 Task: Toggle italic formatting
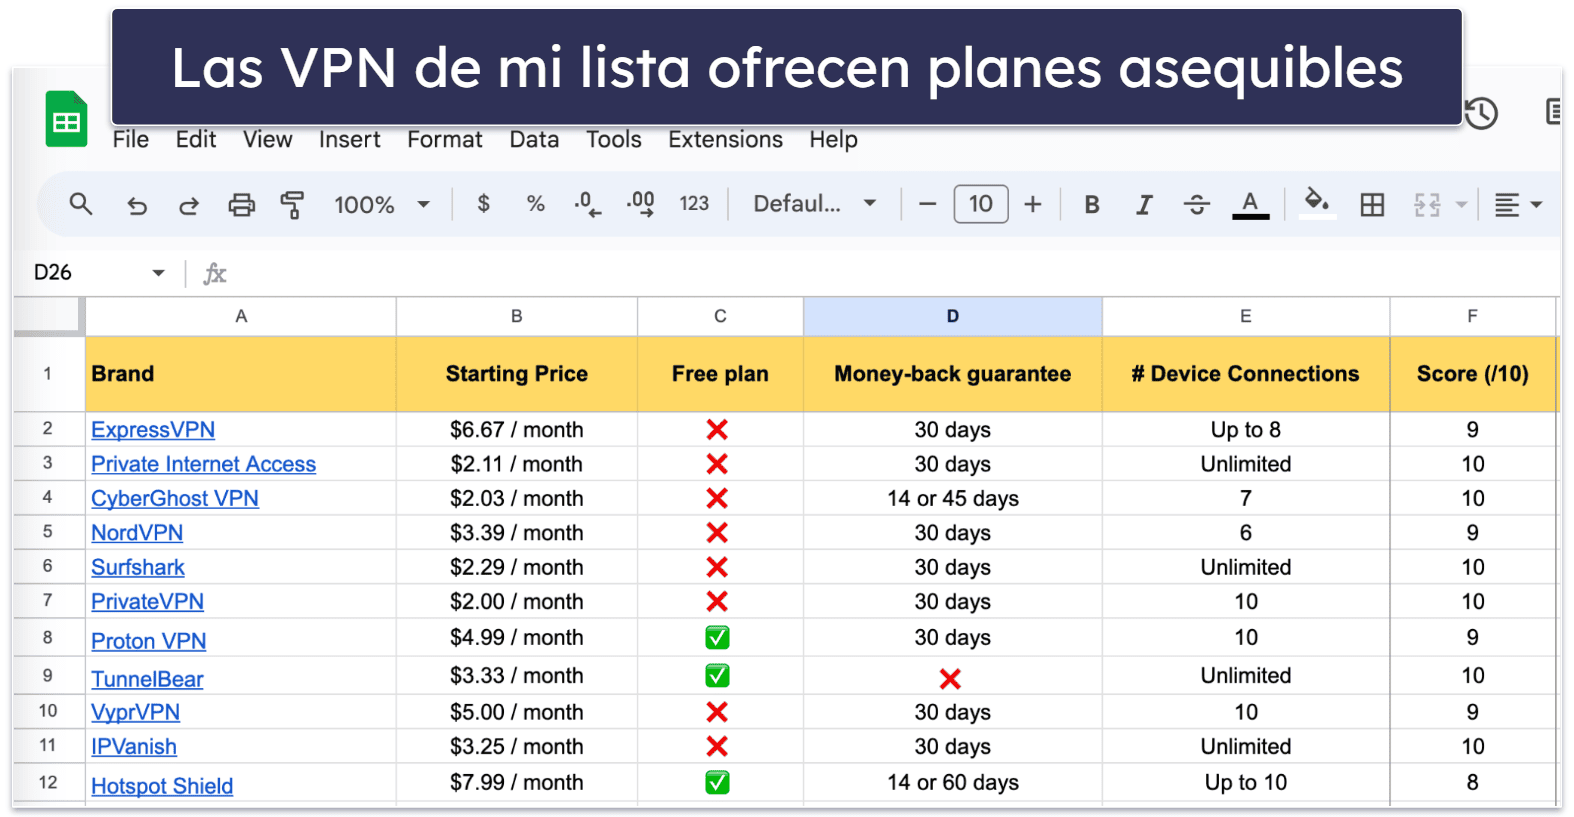(1144, 205)
